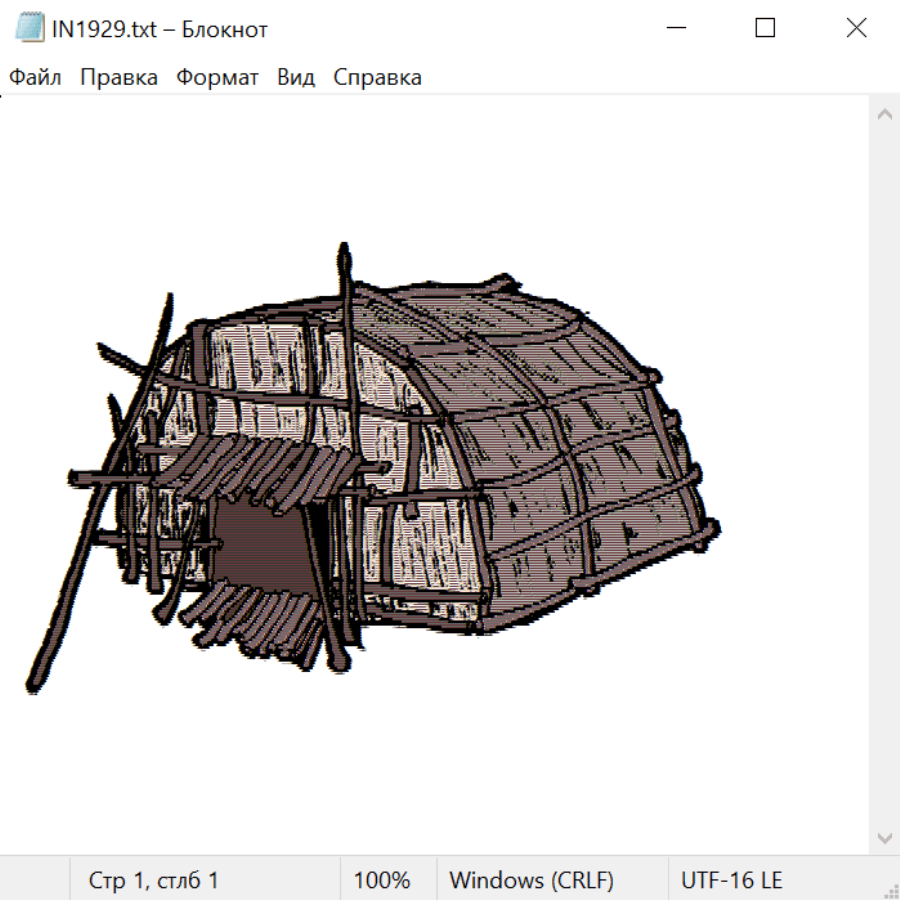Open the Вид menu

click(x=295, y=77)
